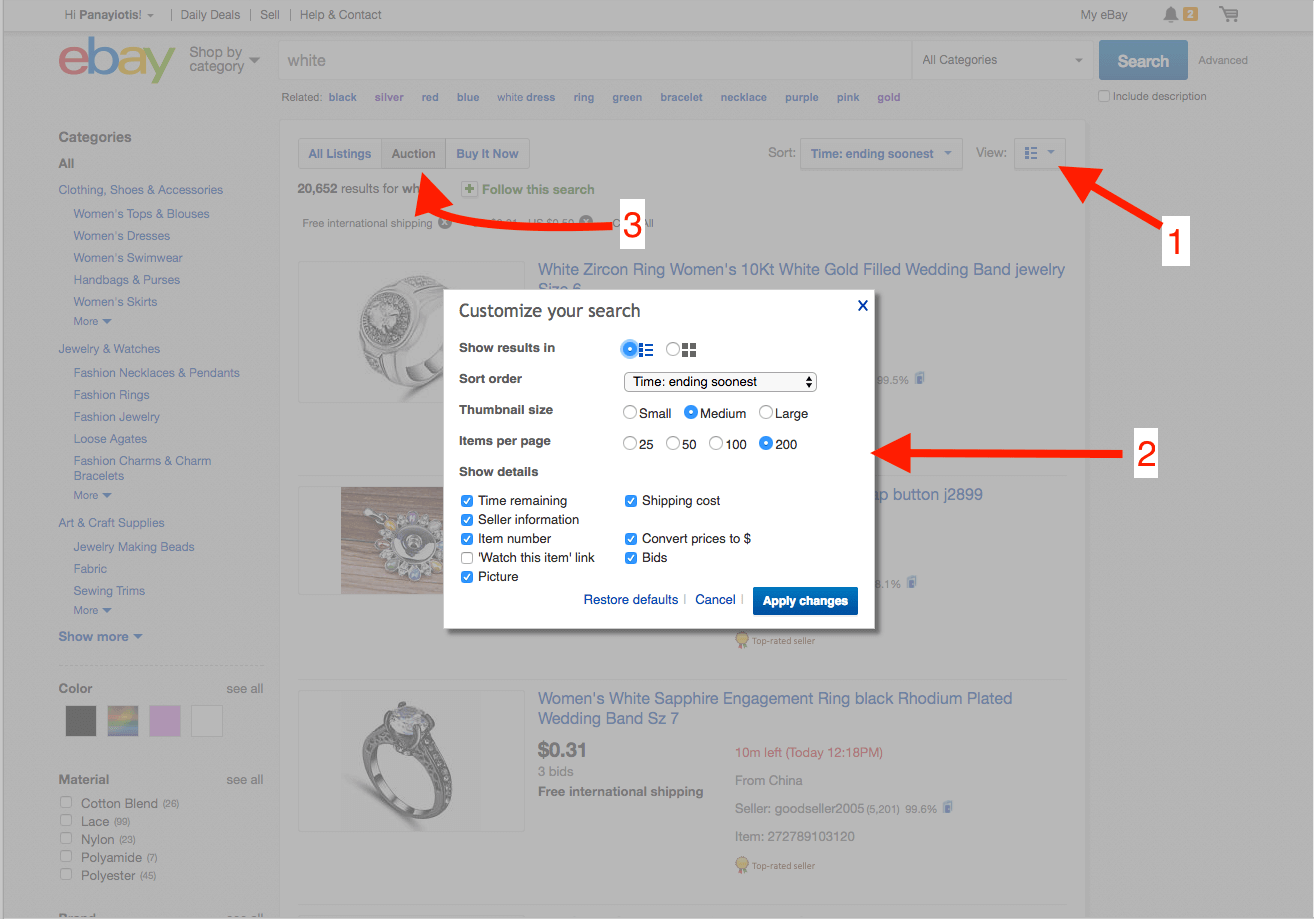
Task: Toggle Item number checkbox
Action: (x=467, y=539)
